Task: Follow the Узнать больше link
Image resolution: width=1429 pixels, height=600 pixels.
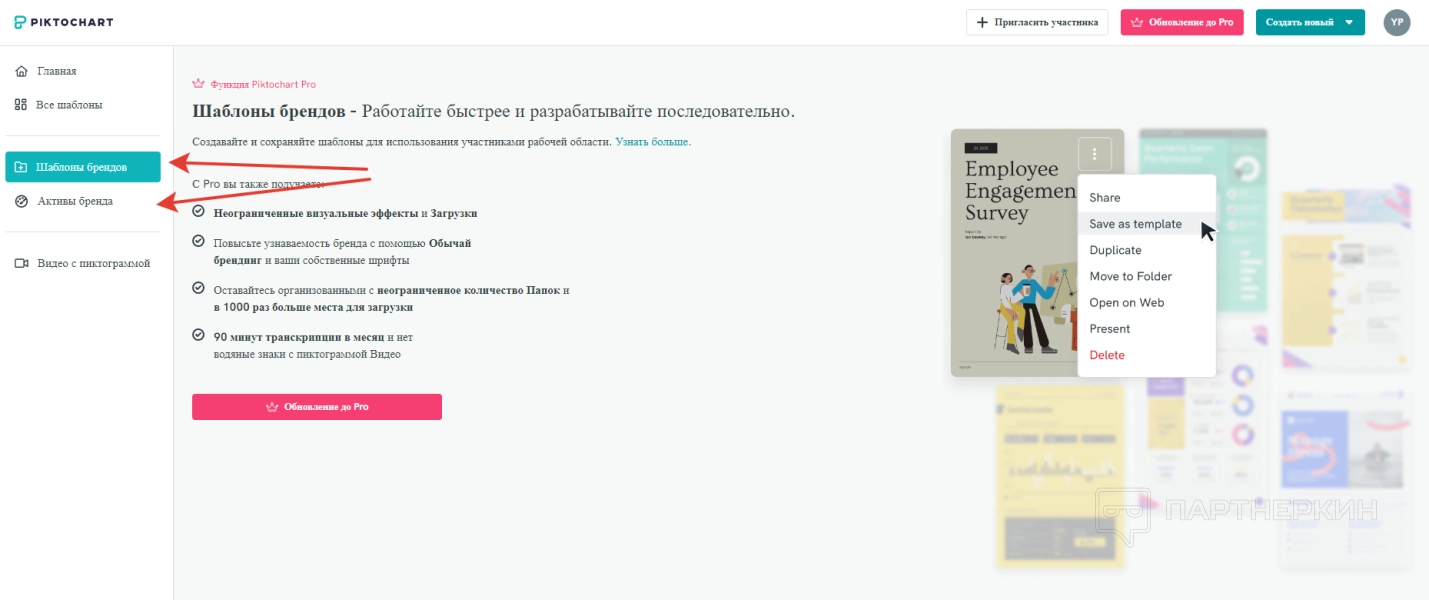Action: (652, 142)
